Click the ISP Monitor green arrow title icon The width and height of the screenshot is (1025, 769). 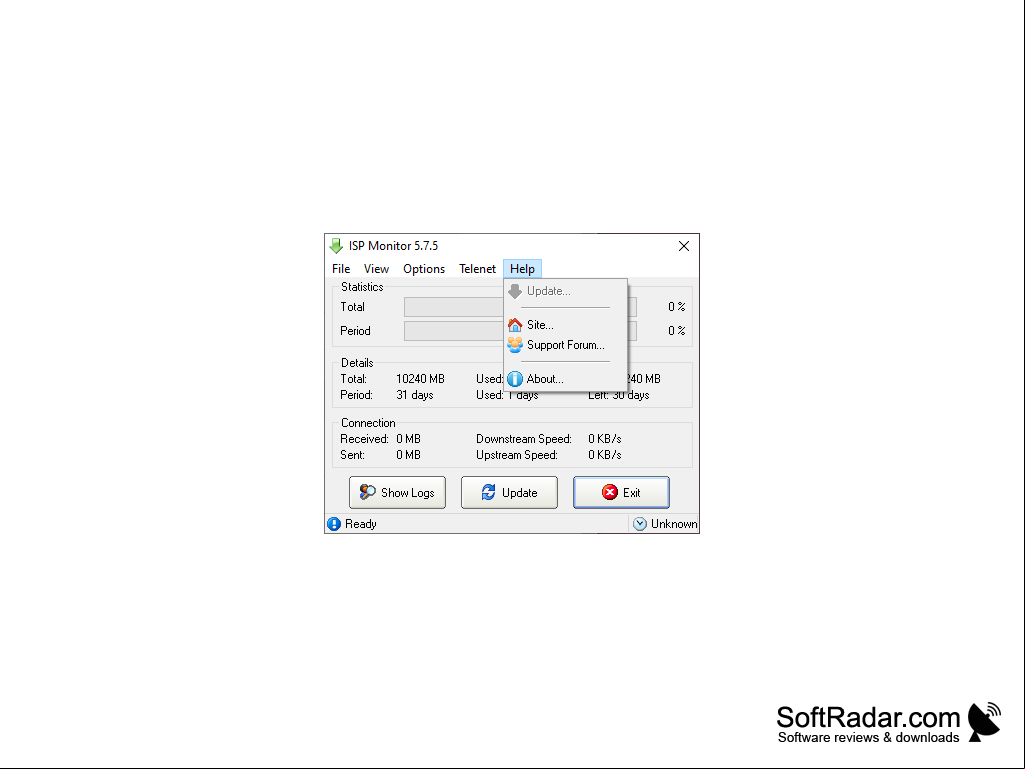pyautogui.click(x=336, y=246)
